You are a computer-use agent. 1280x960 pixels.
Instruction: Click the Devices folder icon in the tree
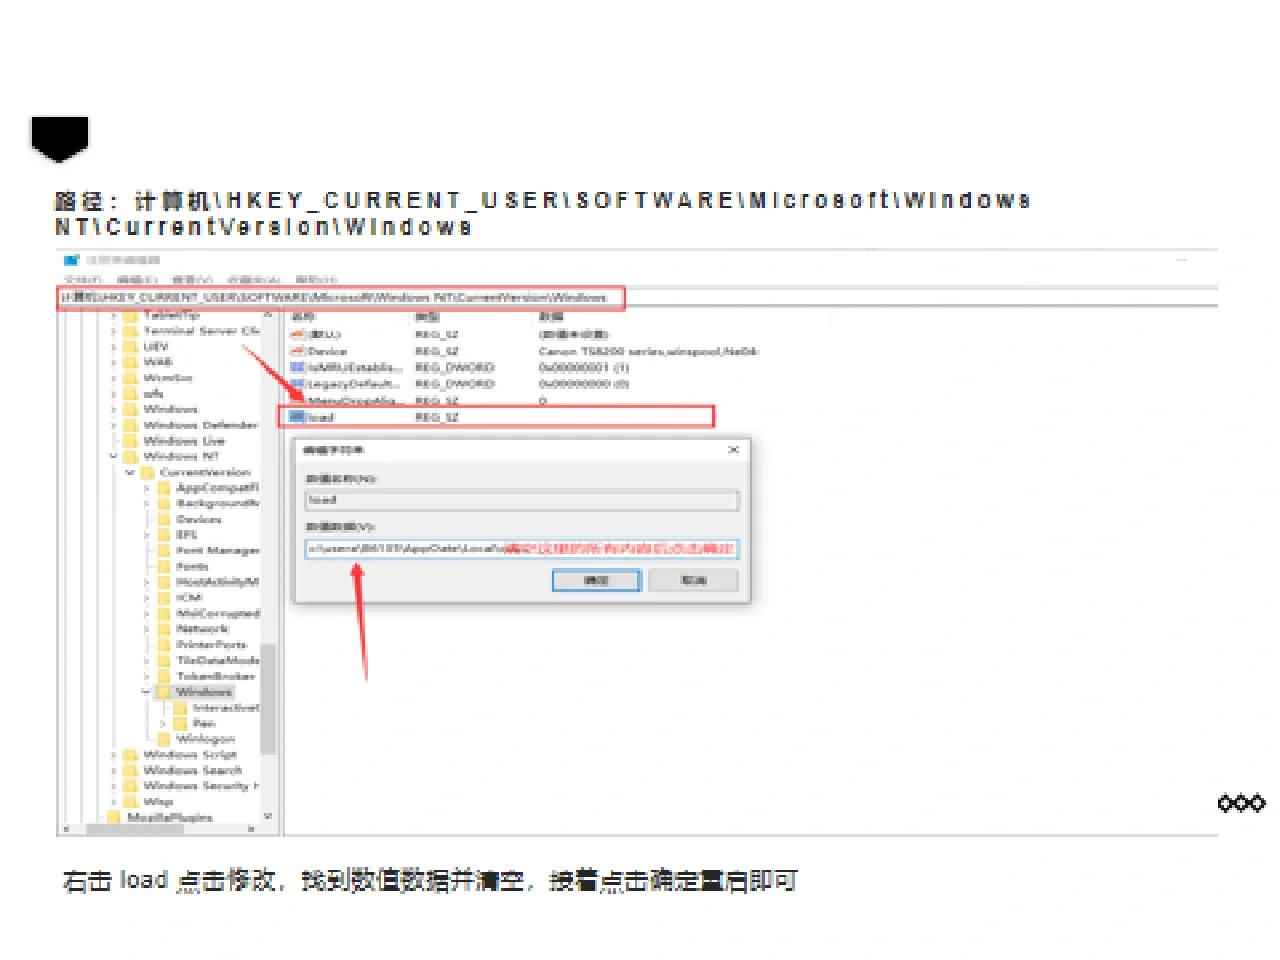[x=164, y=519]
